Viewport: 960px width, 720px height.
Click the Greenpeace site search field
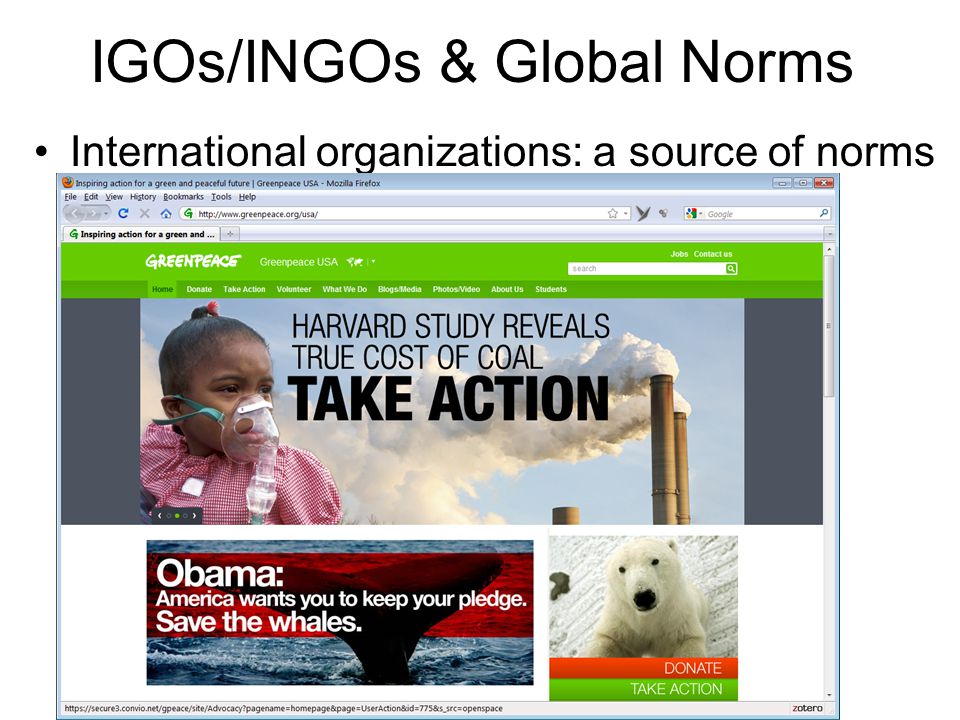point(647,268)
